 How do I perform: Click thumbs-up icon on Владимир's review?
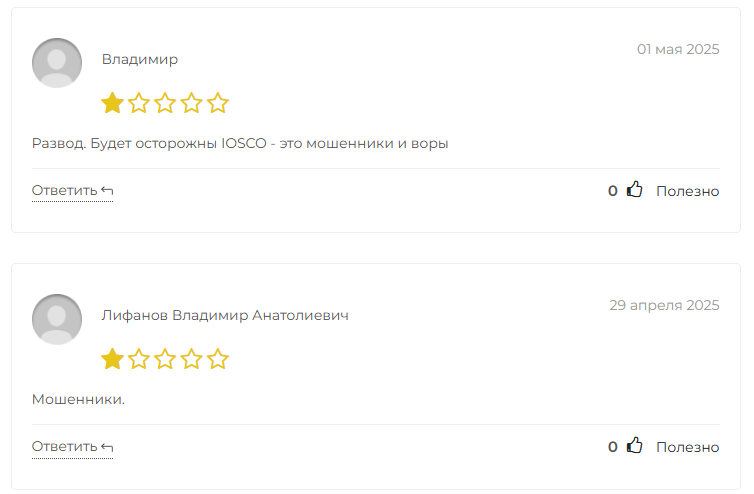(x=634, y=190)
